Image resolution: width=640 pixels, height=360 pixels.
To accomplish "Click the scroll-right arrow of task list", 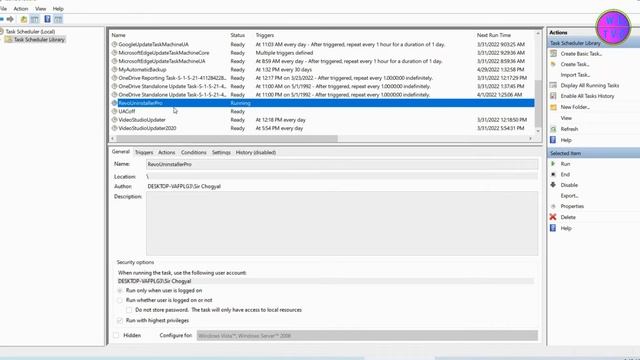I will click(530, 138).
